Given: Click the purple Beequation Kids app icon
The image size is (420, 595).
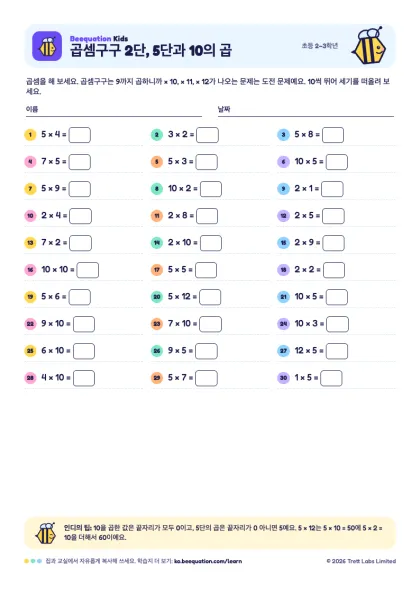Looking at the screenshot, I should (x=47, y=46).
